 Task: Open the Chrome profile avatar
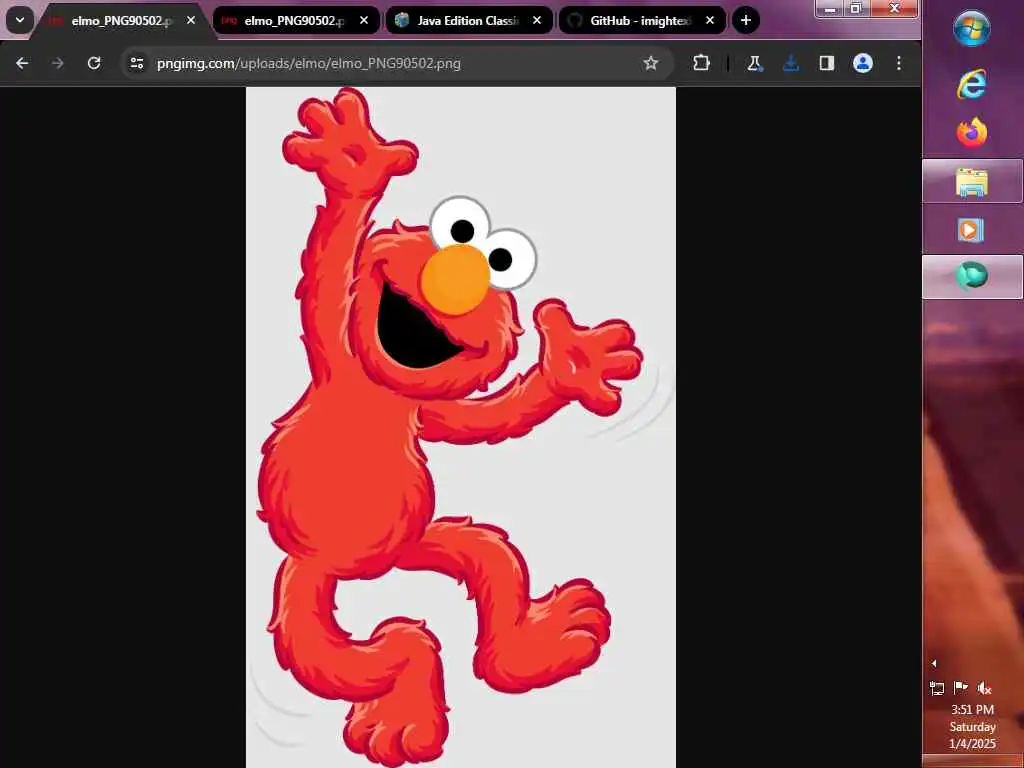tap(863, 63)
